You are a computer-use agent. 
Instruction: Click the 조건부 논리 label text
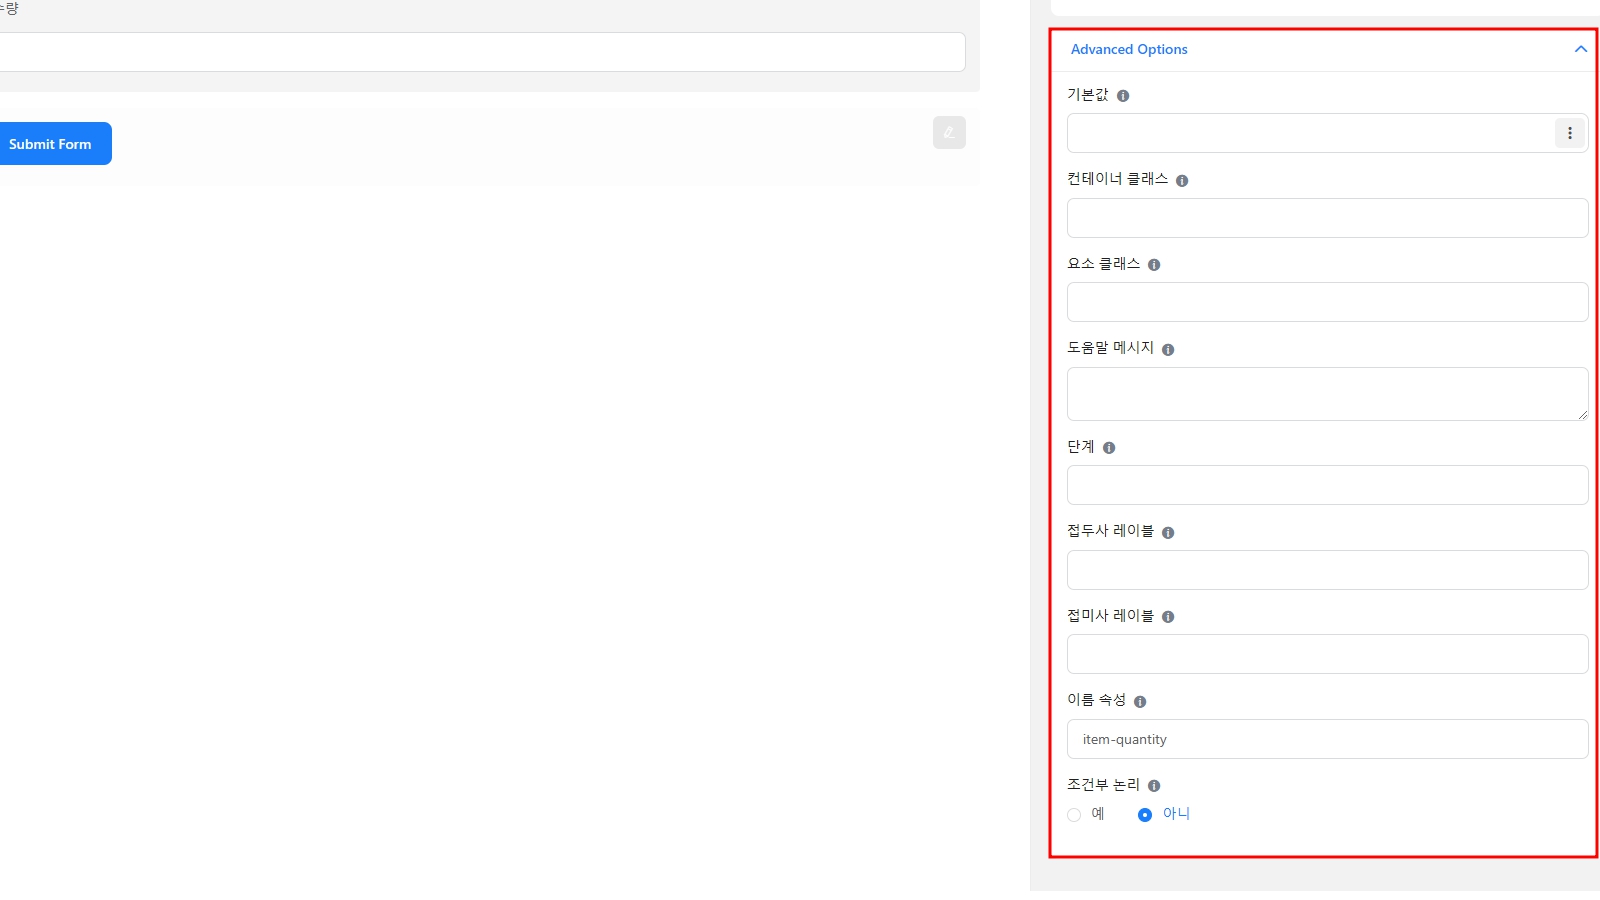1103,785
